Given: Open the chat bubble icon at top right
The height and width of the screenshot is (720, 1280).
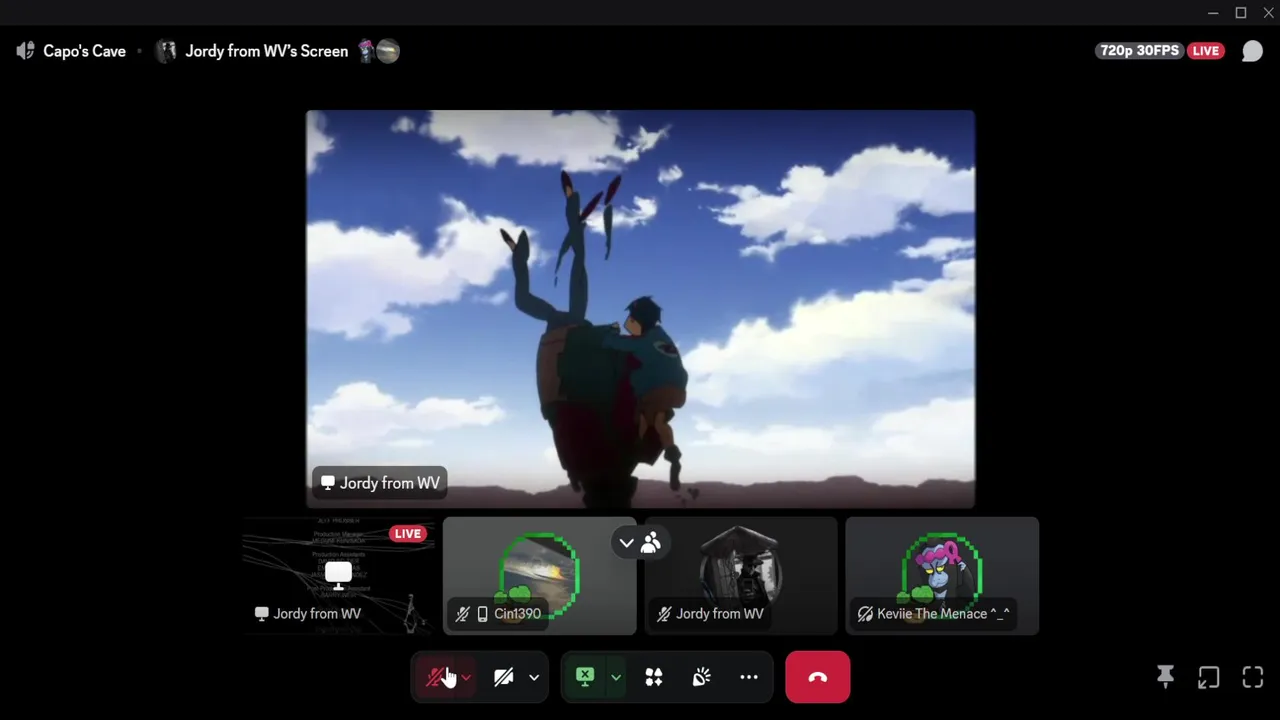Looking at the screenshot, I should 1252,51.
